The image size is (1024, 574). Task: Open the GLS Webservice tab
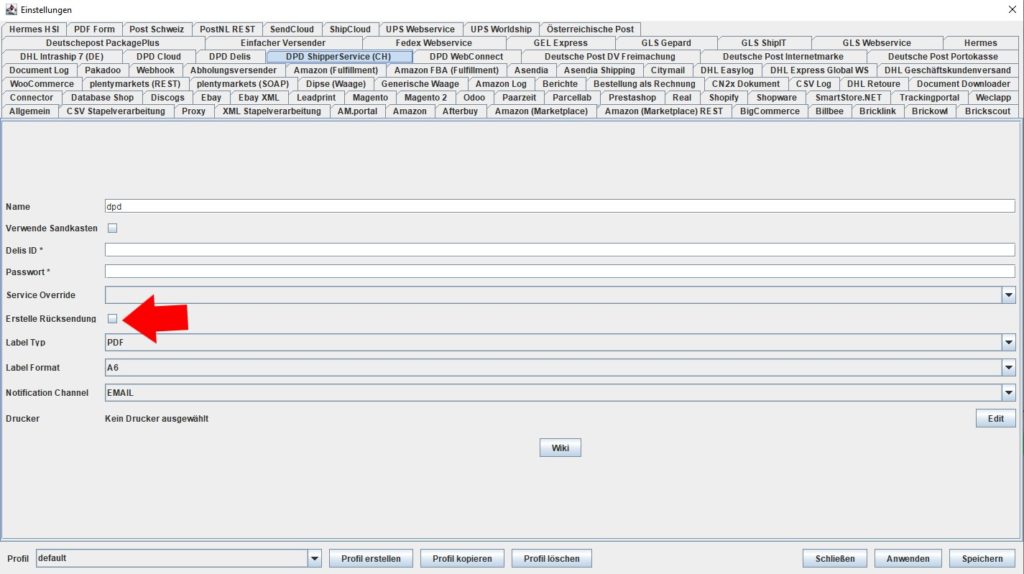[876, 43]
